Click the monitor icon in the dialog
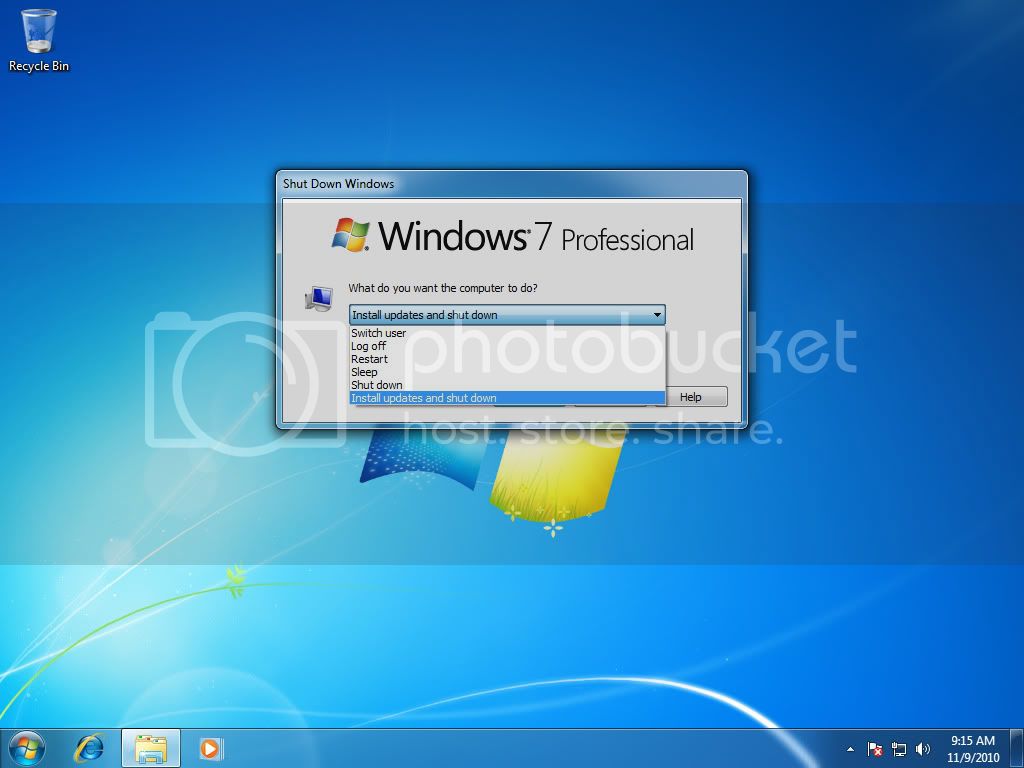 tap(320, 298)
